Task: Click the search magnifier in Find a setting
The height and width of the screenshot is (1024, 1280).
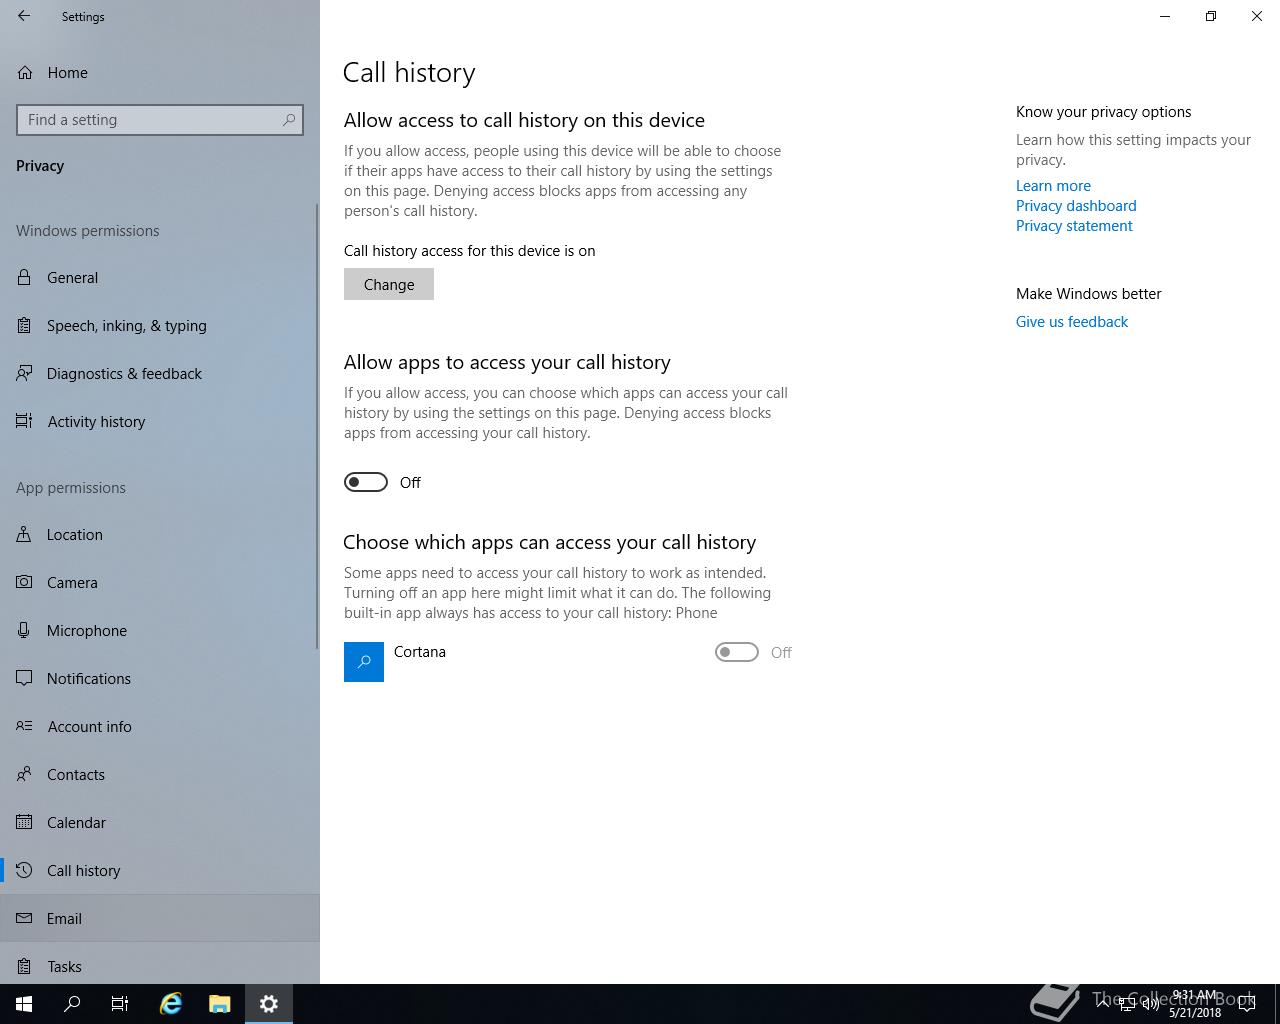Action: pos(289,120)
